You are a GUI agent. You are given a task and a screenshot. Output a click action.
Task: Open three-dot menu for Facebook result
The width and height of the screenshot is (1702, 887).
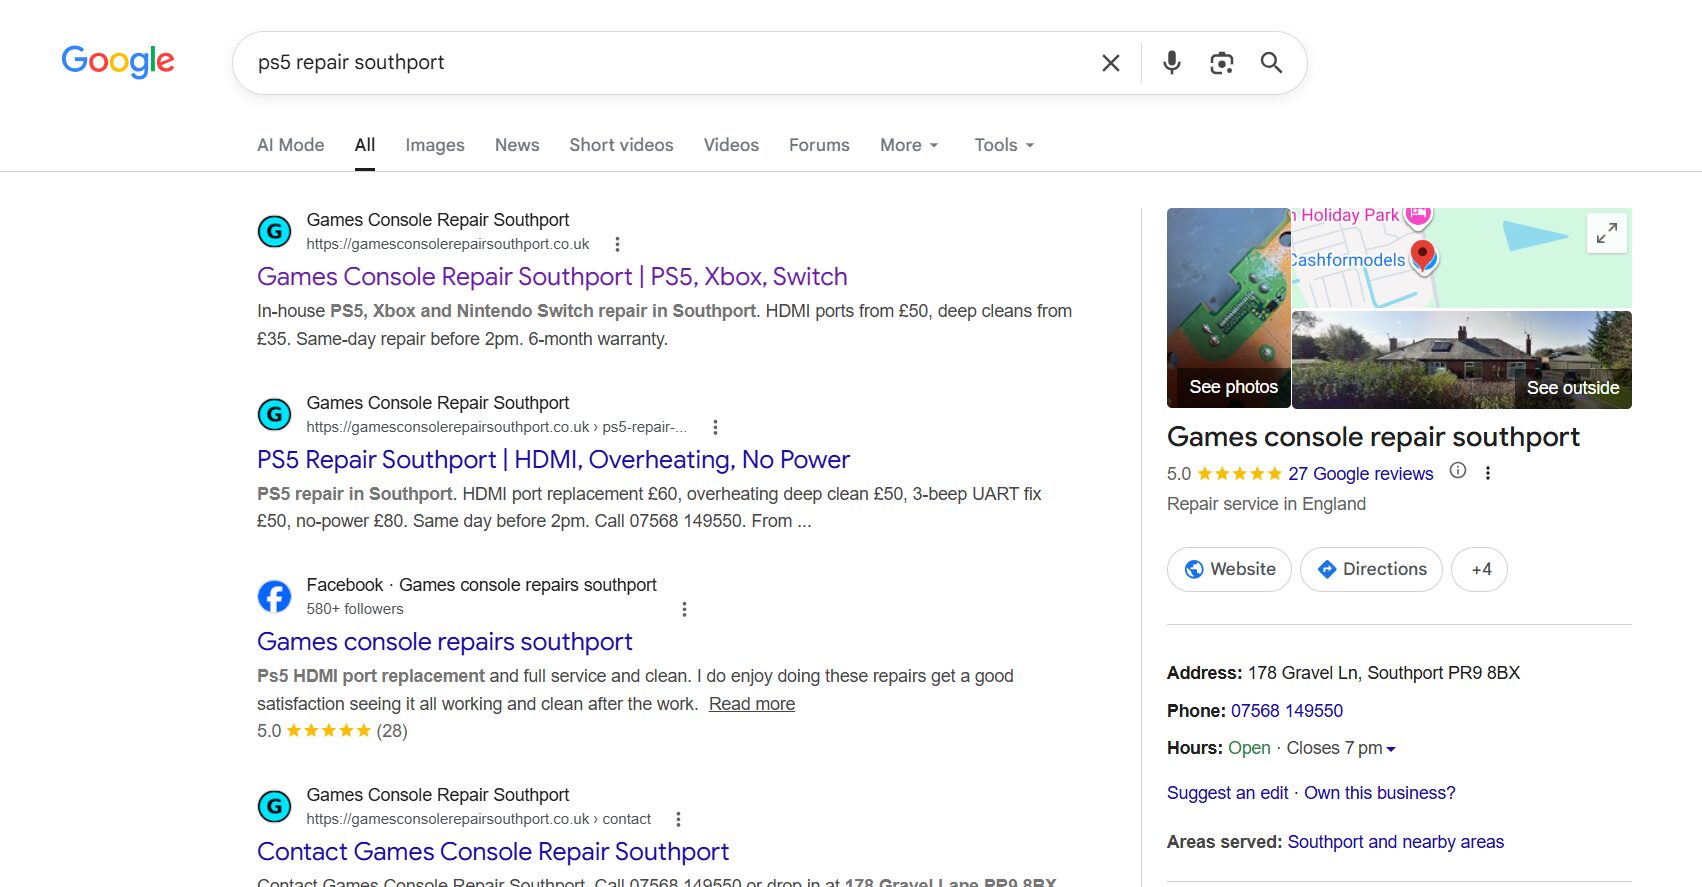(684, 609)
